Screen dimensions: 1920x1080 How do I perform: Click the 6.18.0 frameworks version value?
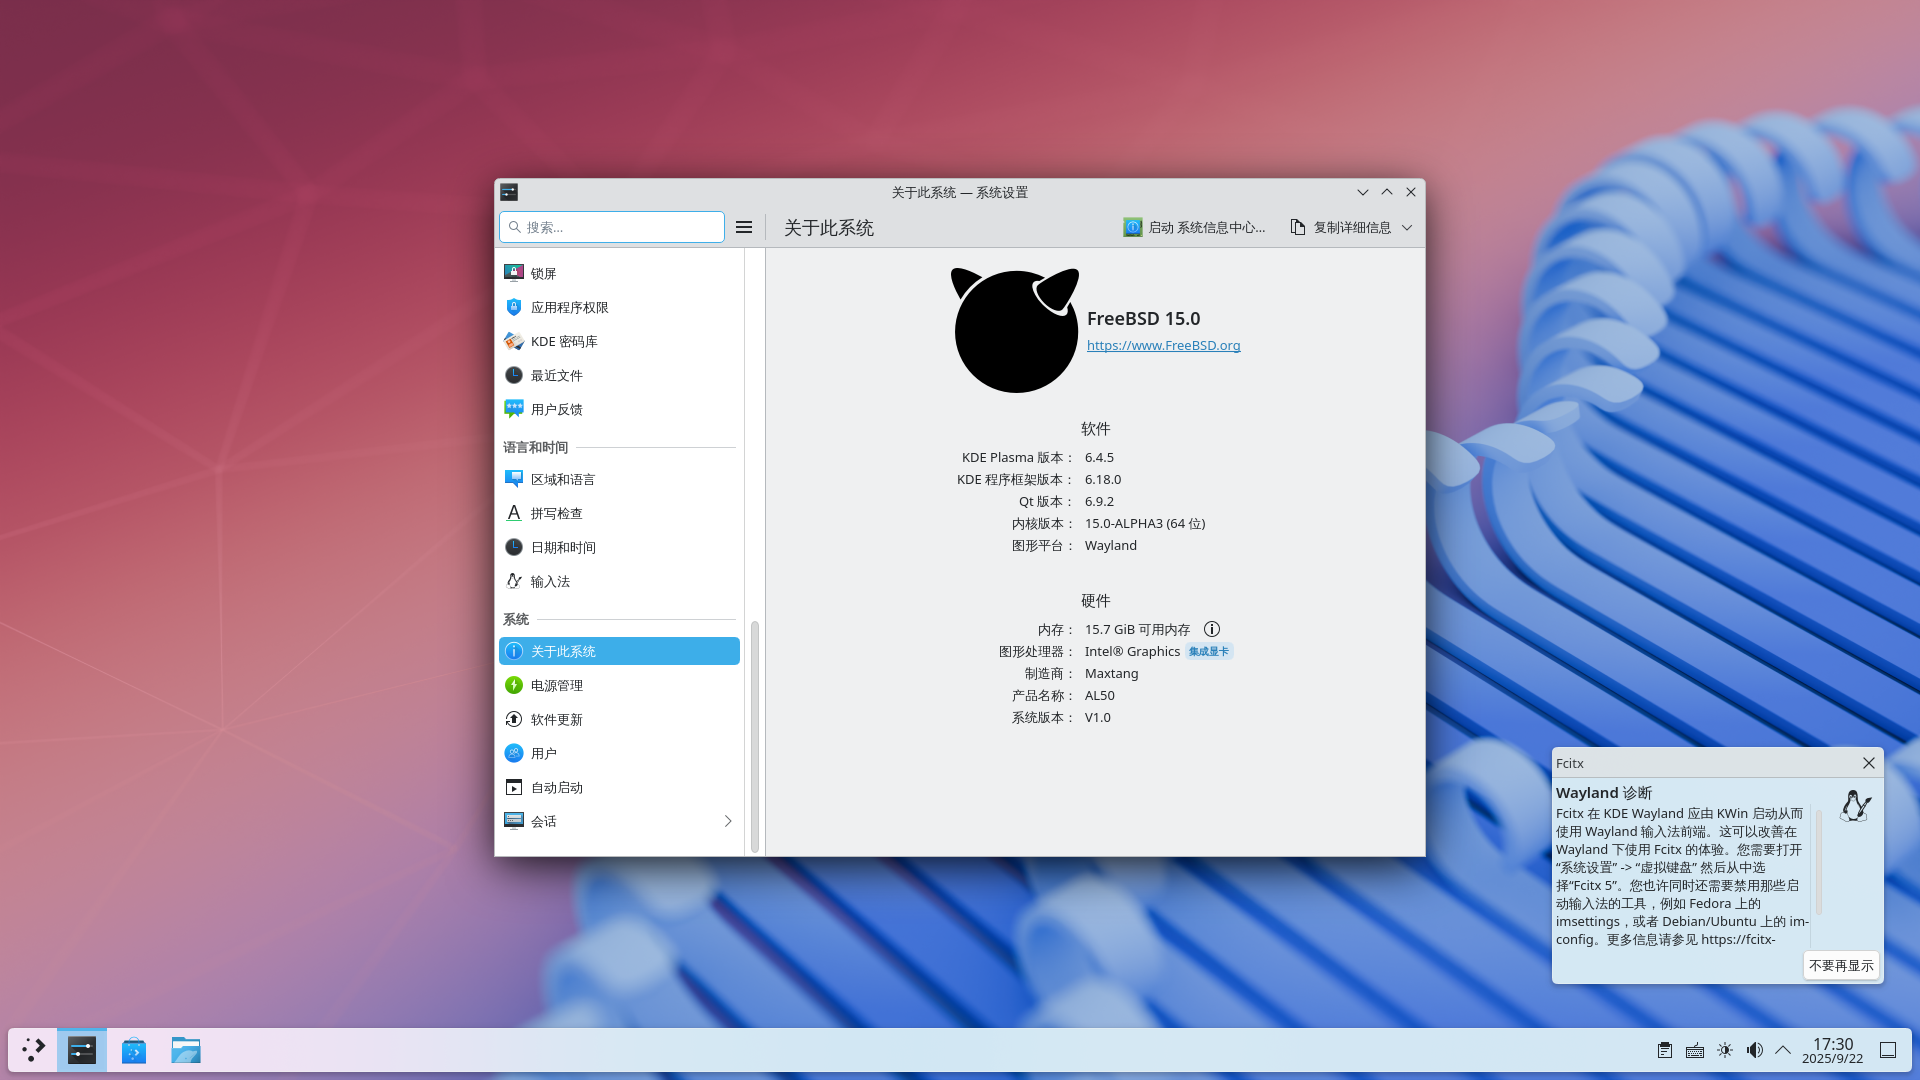tap(1103, 479)
